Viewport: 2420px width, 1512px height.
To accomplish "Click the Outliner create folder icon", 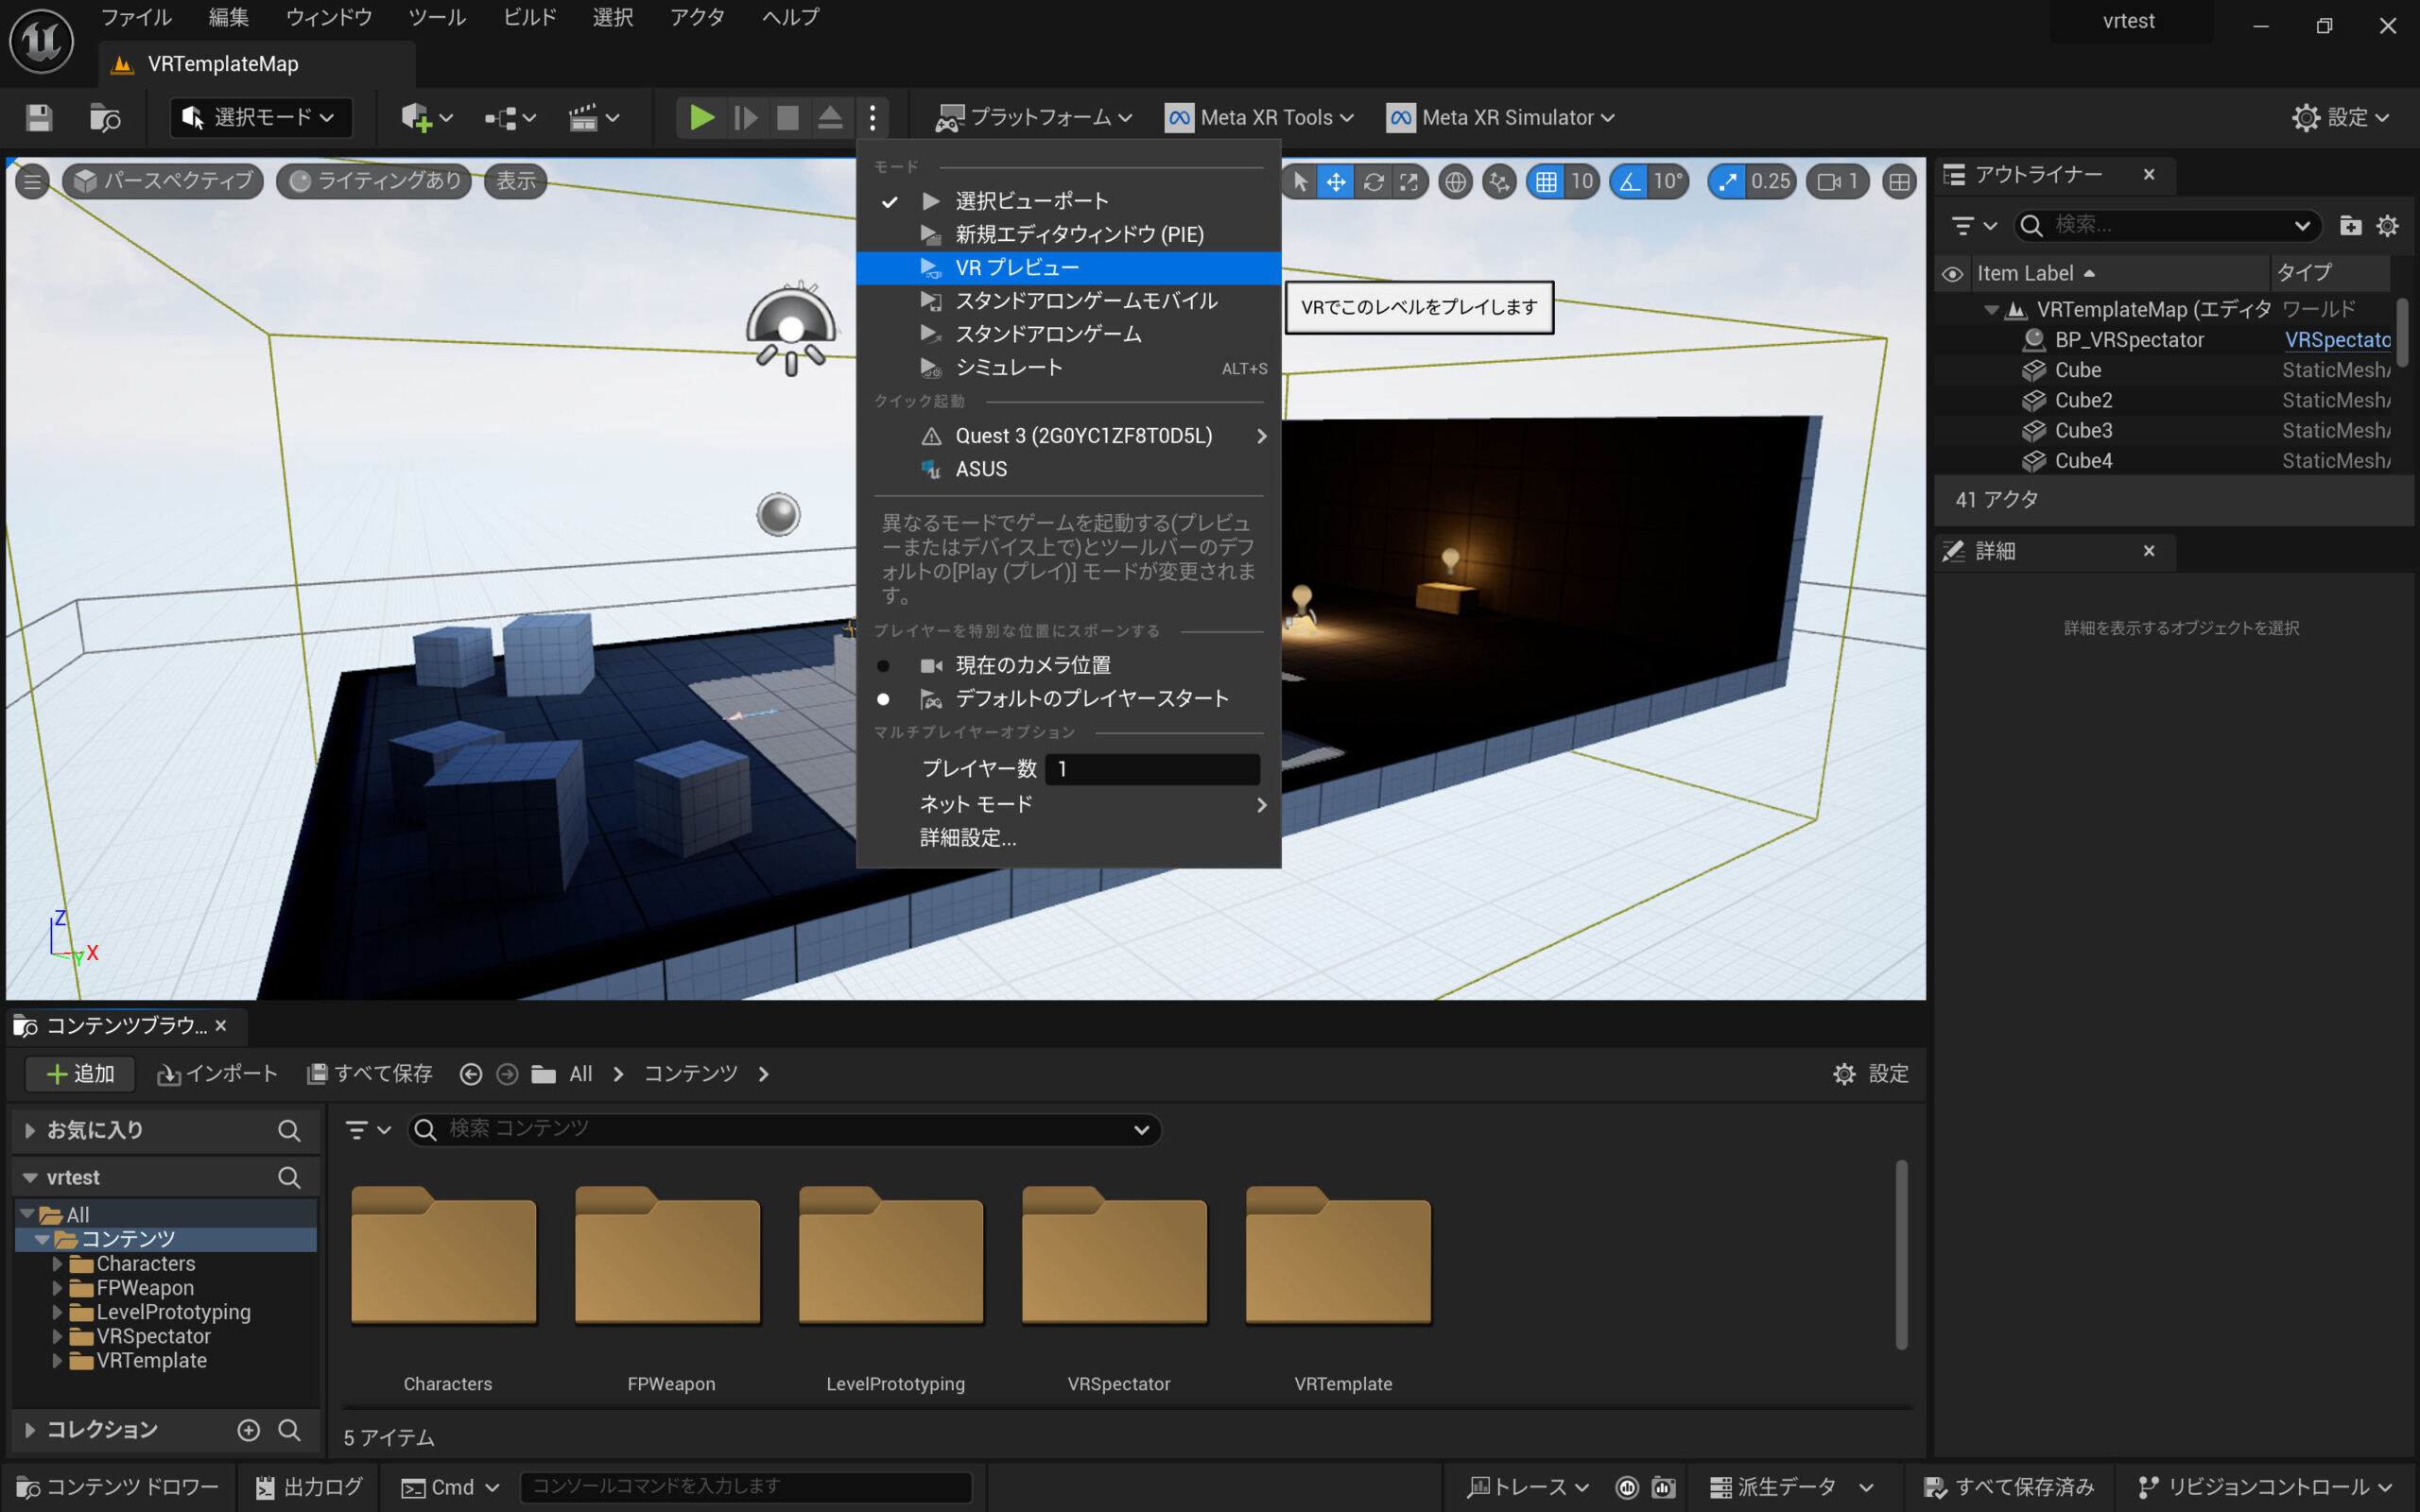I will coord(2350,226).
